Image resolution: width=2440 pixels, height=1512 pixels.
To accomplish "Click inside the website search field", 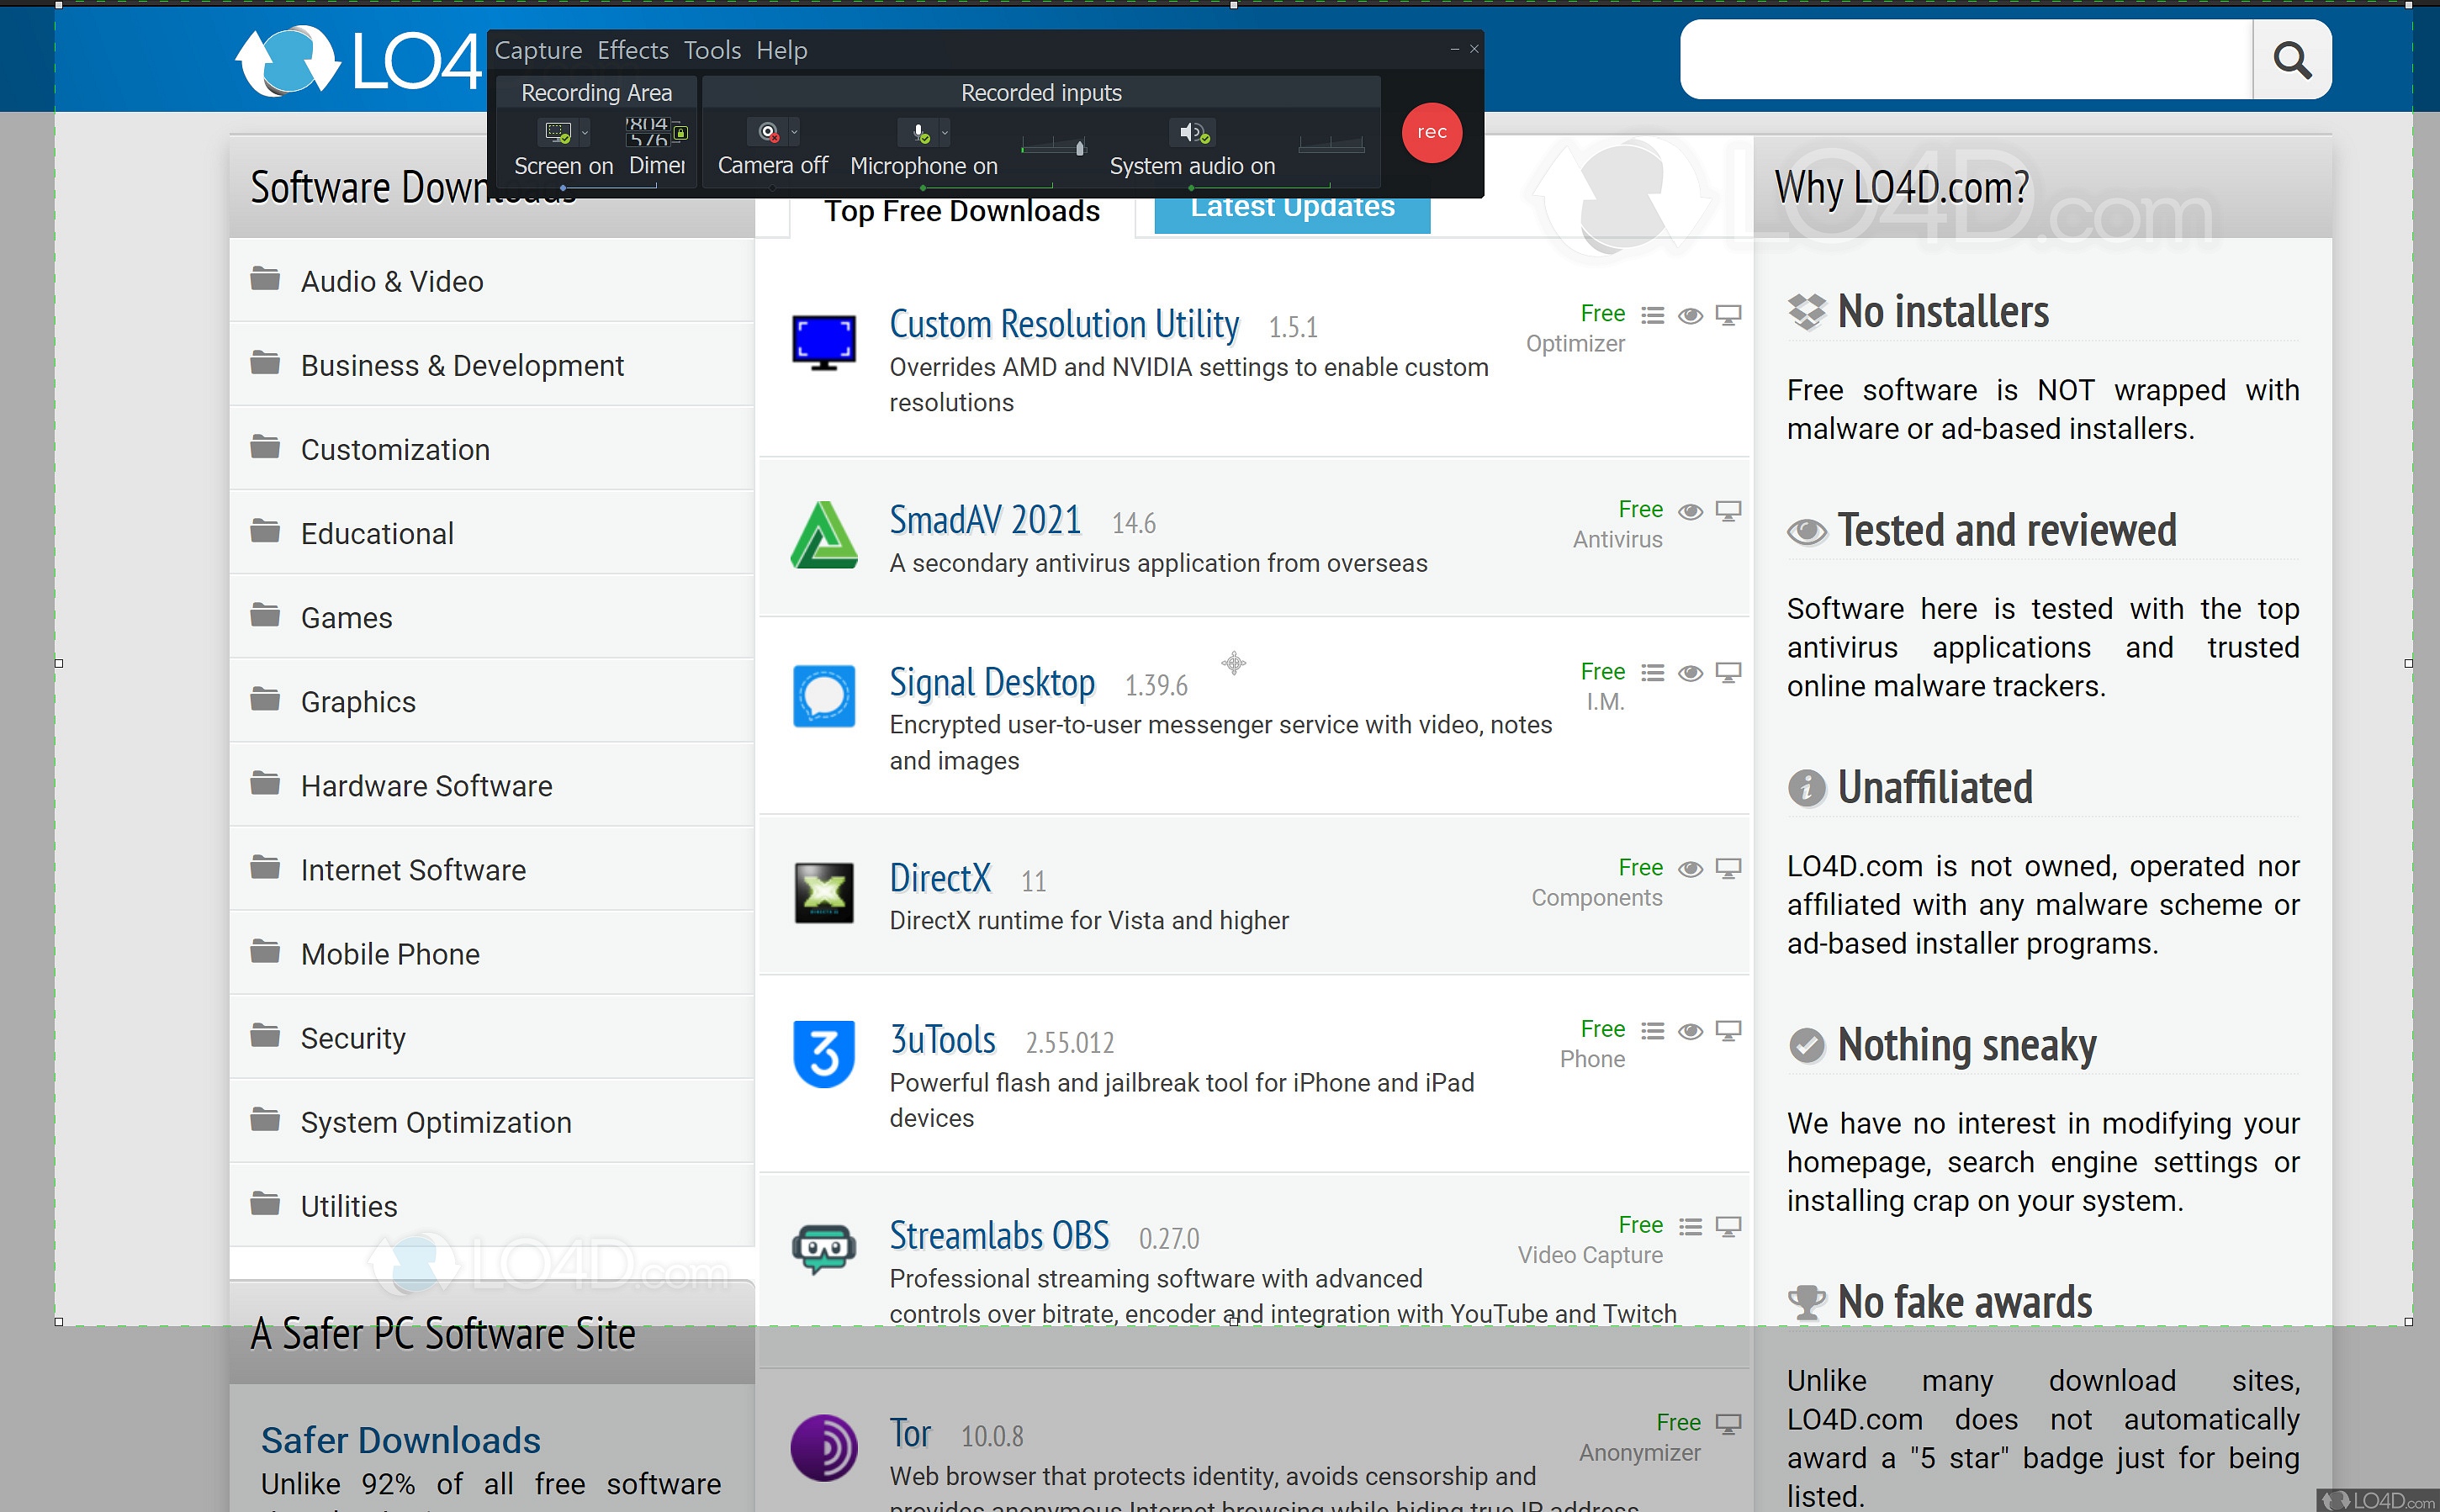I will 1964,60.
